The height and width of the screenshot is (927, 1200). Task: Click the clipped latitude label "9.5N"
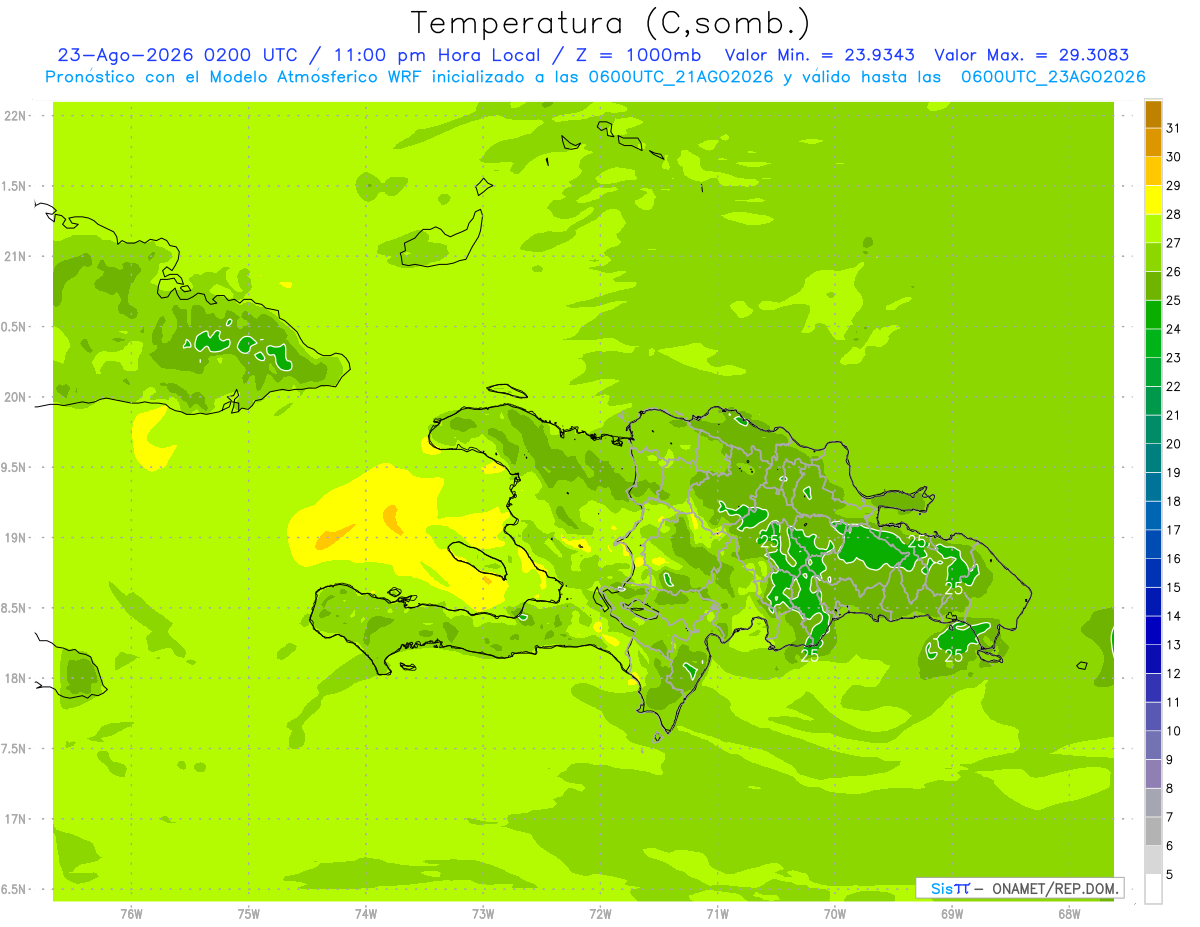(x=14, y=468)
